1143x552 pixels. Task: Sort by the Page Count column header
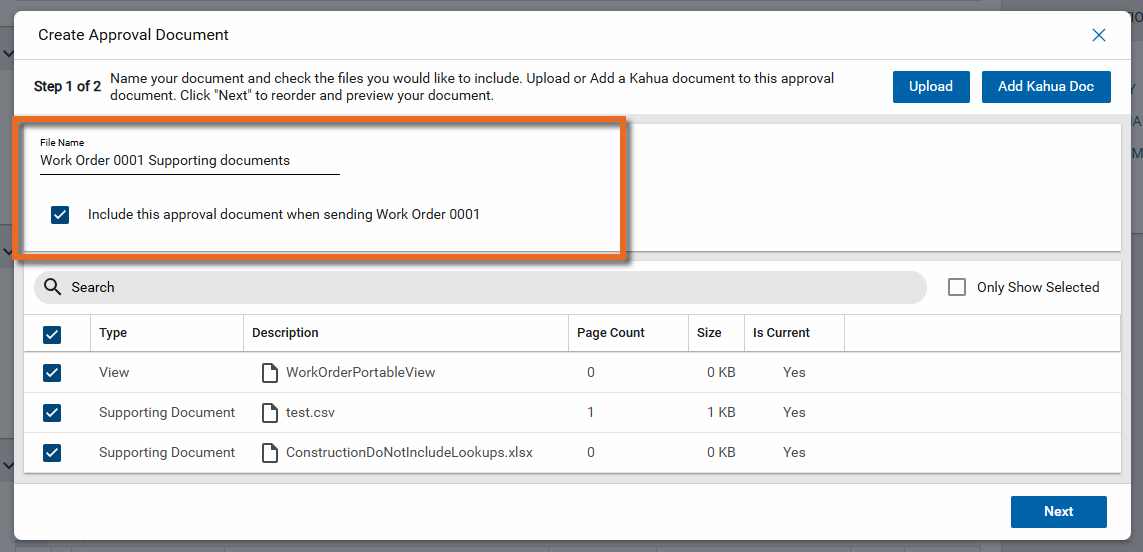click(611, 333)
